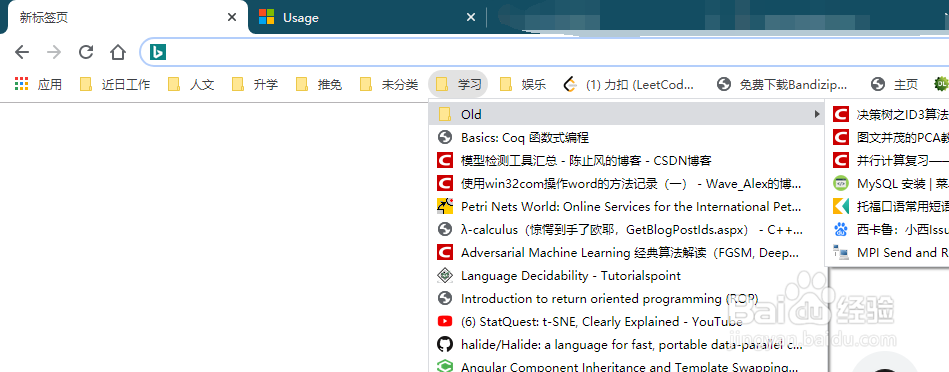949x372 pixels.
Task: Open MySQL 安装 in Old submenu
Action: [887, 183]
